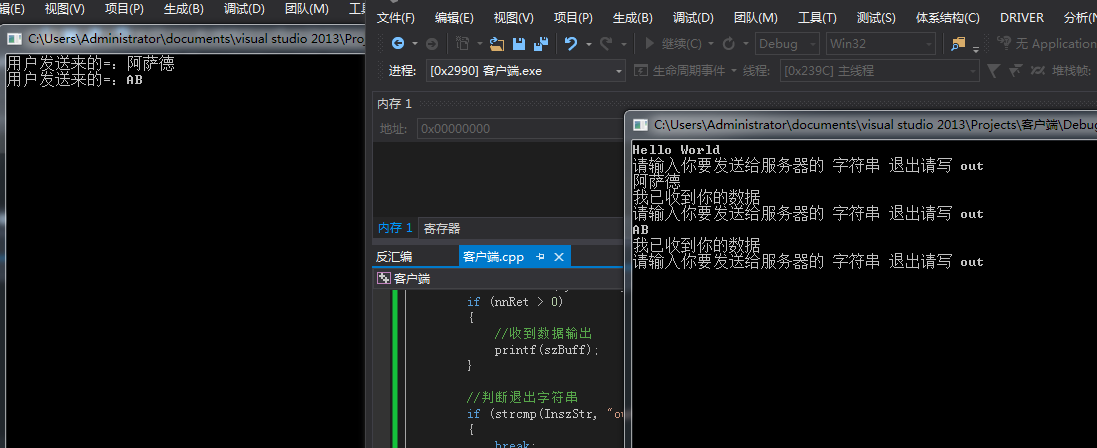Viewport: 1097px width, 448px height.
Task: Click the Navigate Backward arrow icon
Action: coord(398,43)
